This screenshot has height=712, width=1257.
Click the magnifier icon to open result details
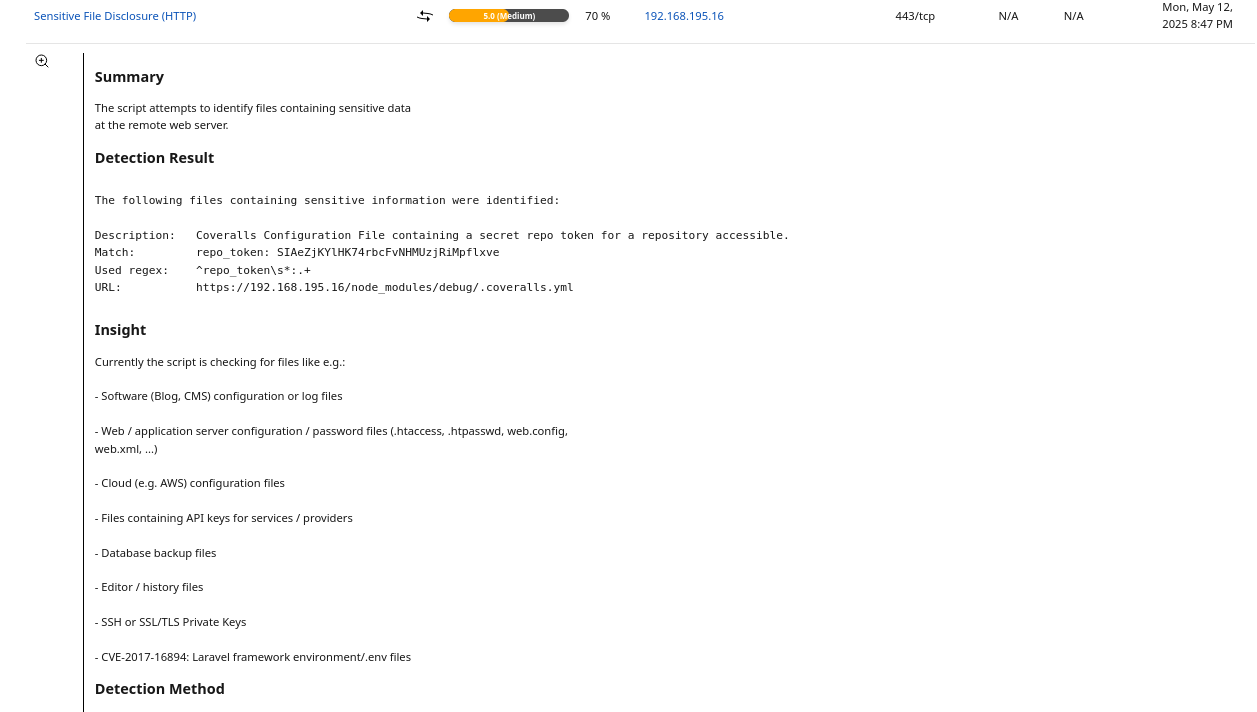click(x=42, y=61)
